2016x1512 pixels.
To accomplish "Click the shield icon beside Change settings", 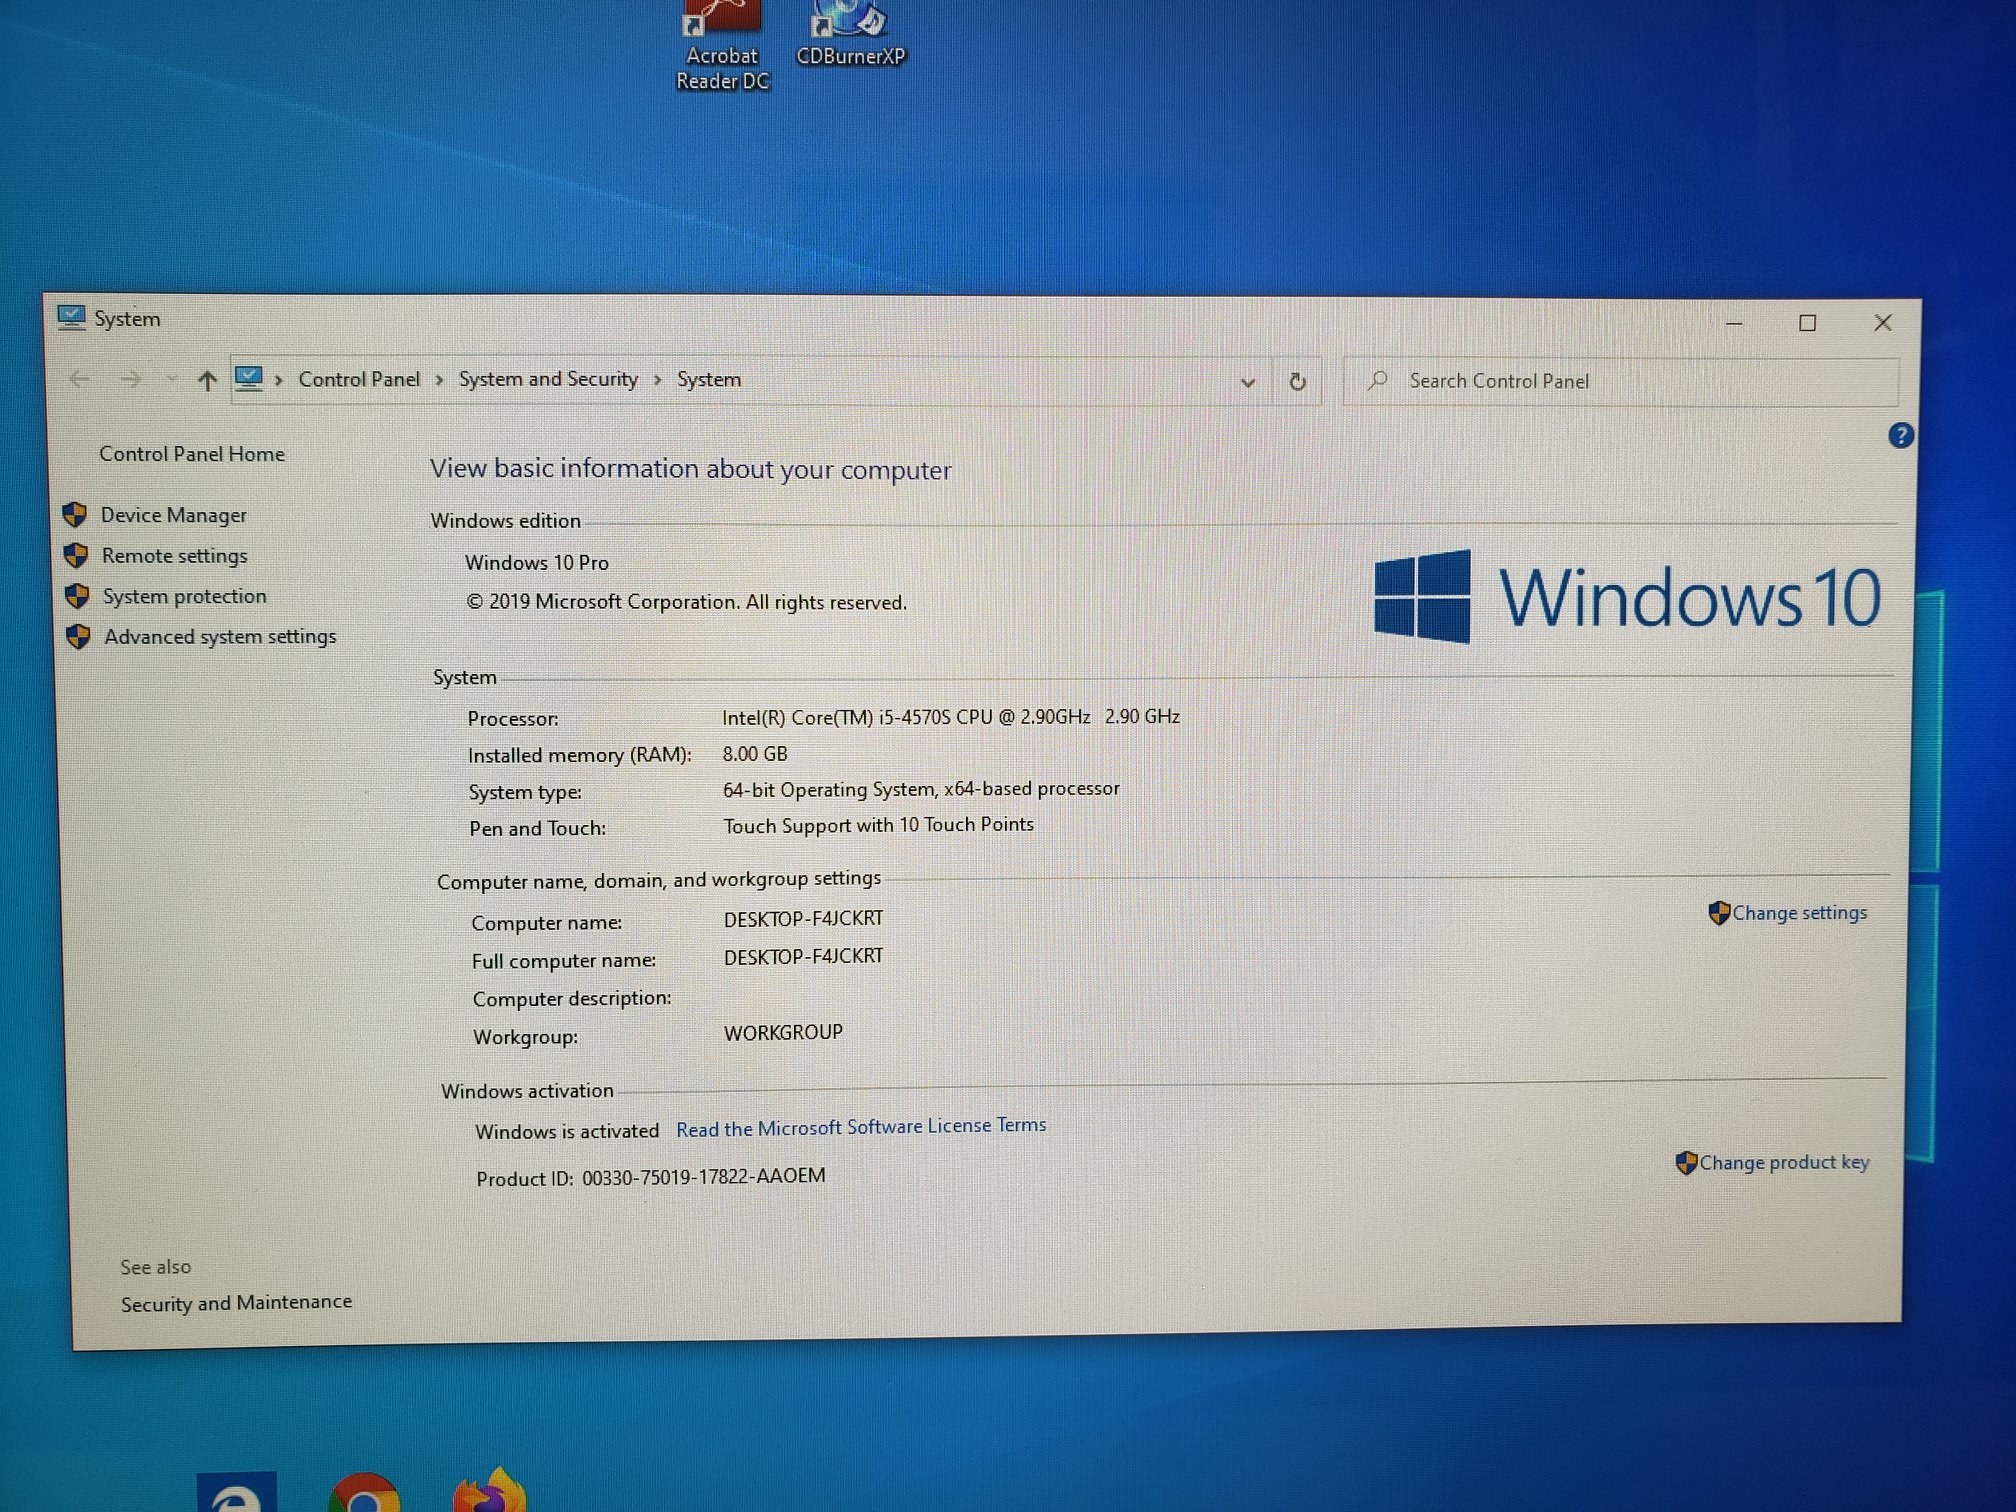I will [1718, 913].
